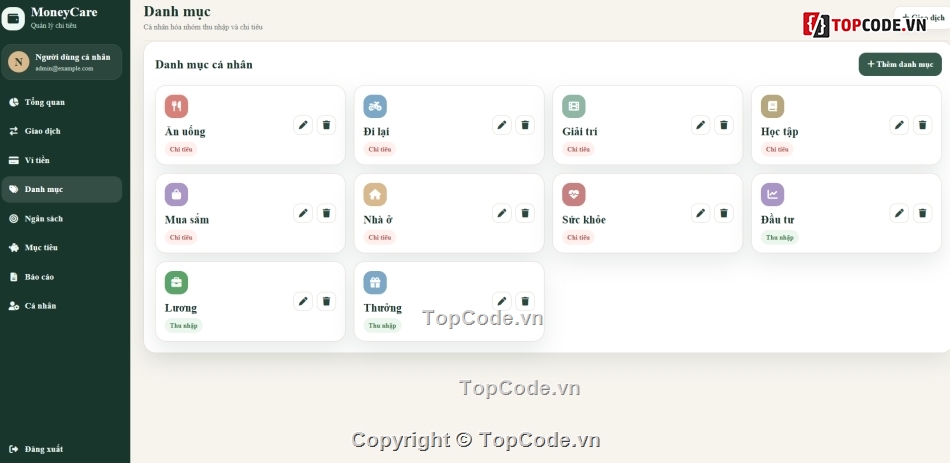Click the pencil icon for Đi lại

point(502,125)
